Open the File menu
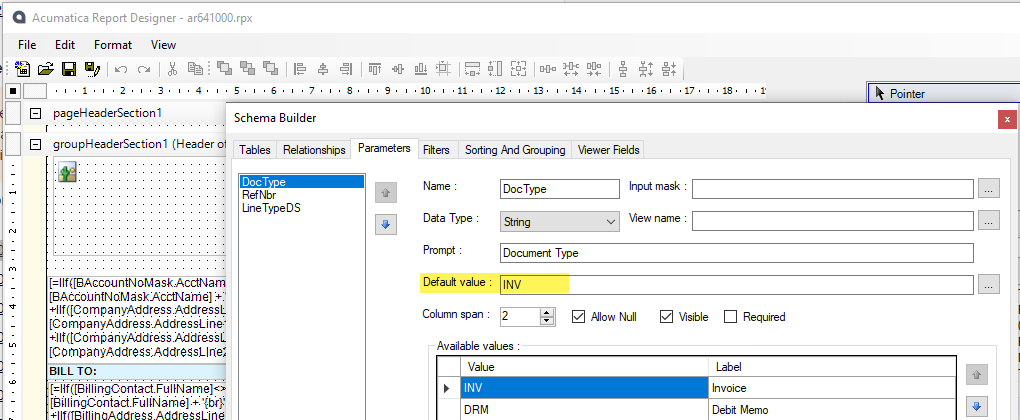The width and height of the screenshot is (1020, 420). tap(27, 45)
